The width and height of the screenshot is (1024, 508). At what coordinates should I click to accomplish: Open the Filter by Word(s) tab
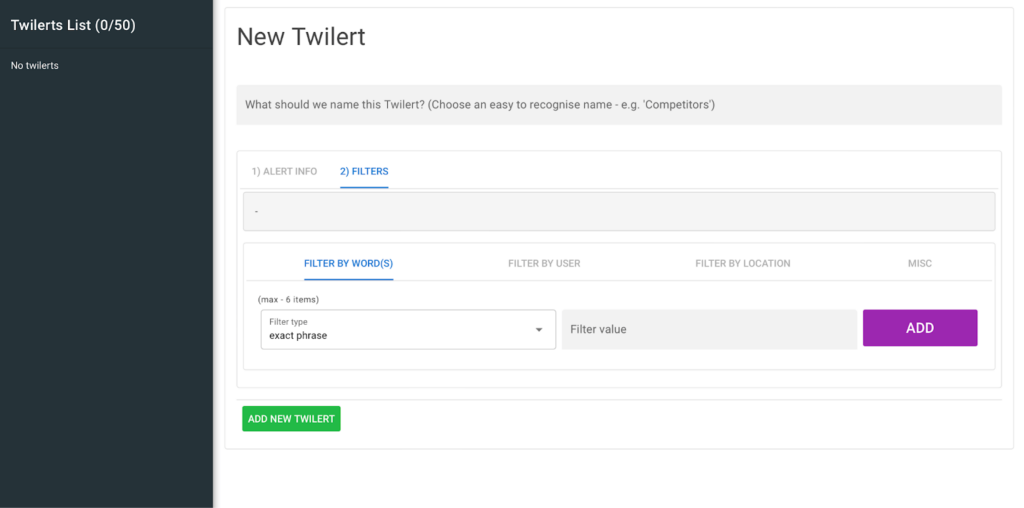click(x=348, y=263)
